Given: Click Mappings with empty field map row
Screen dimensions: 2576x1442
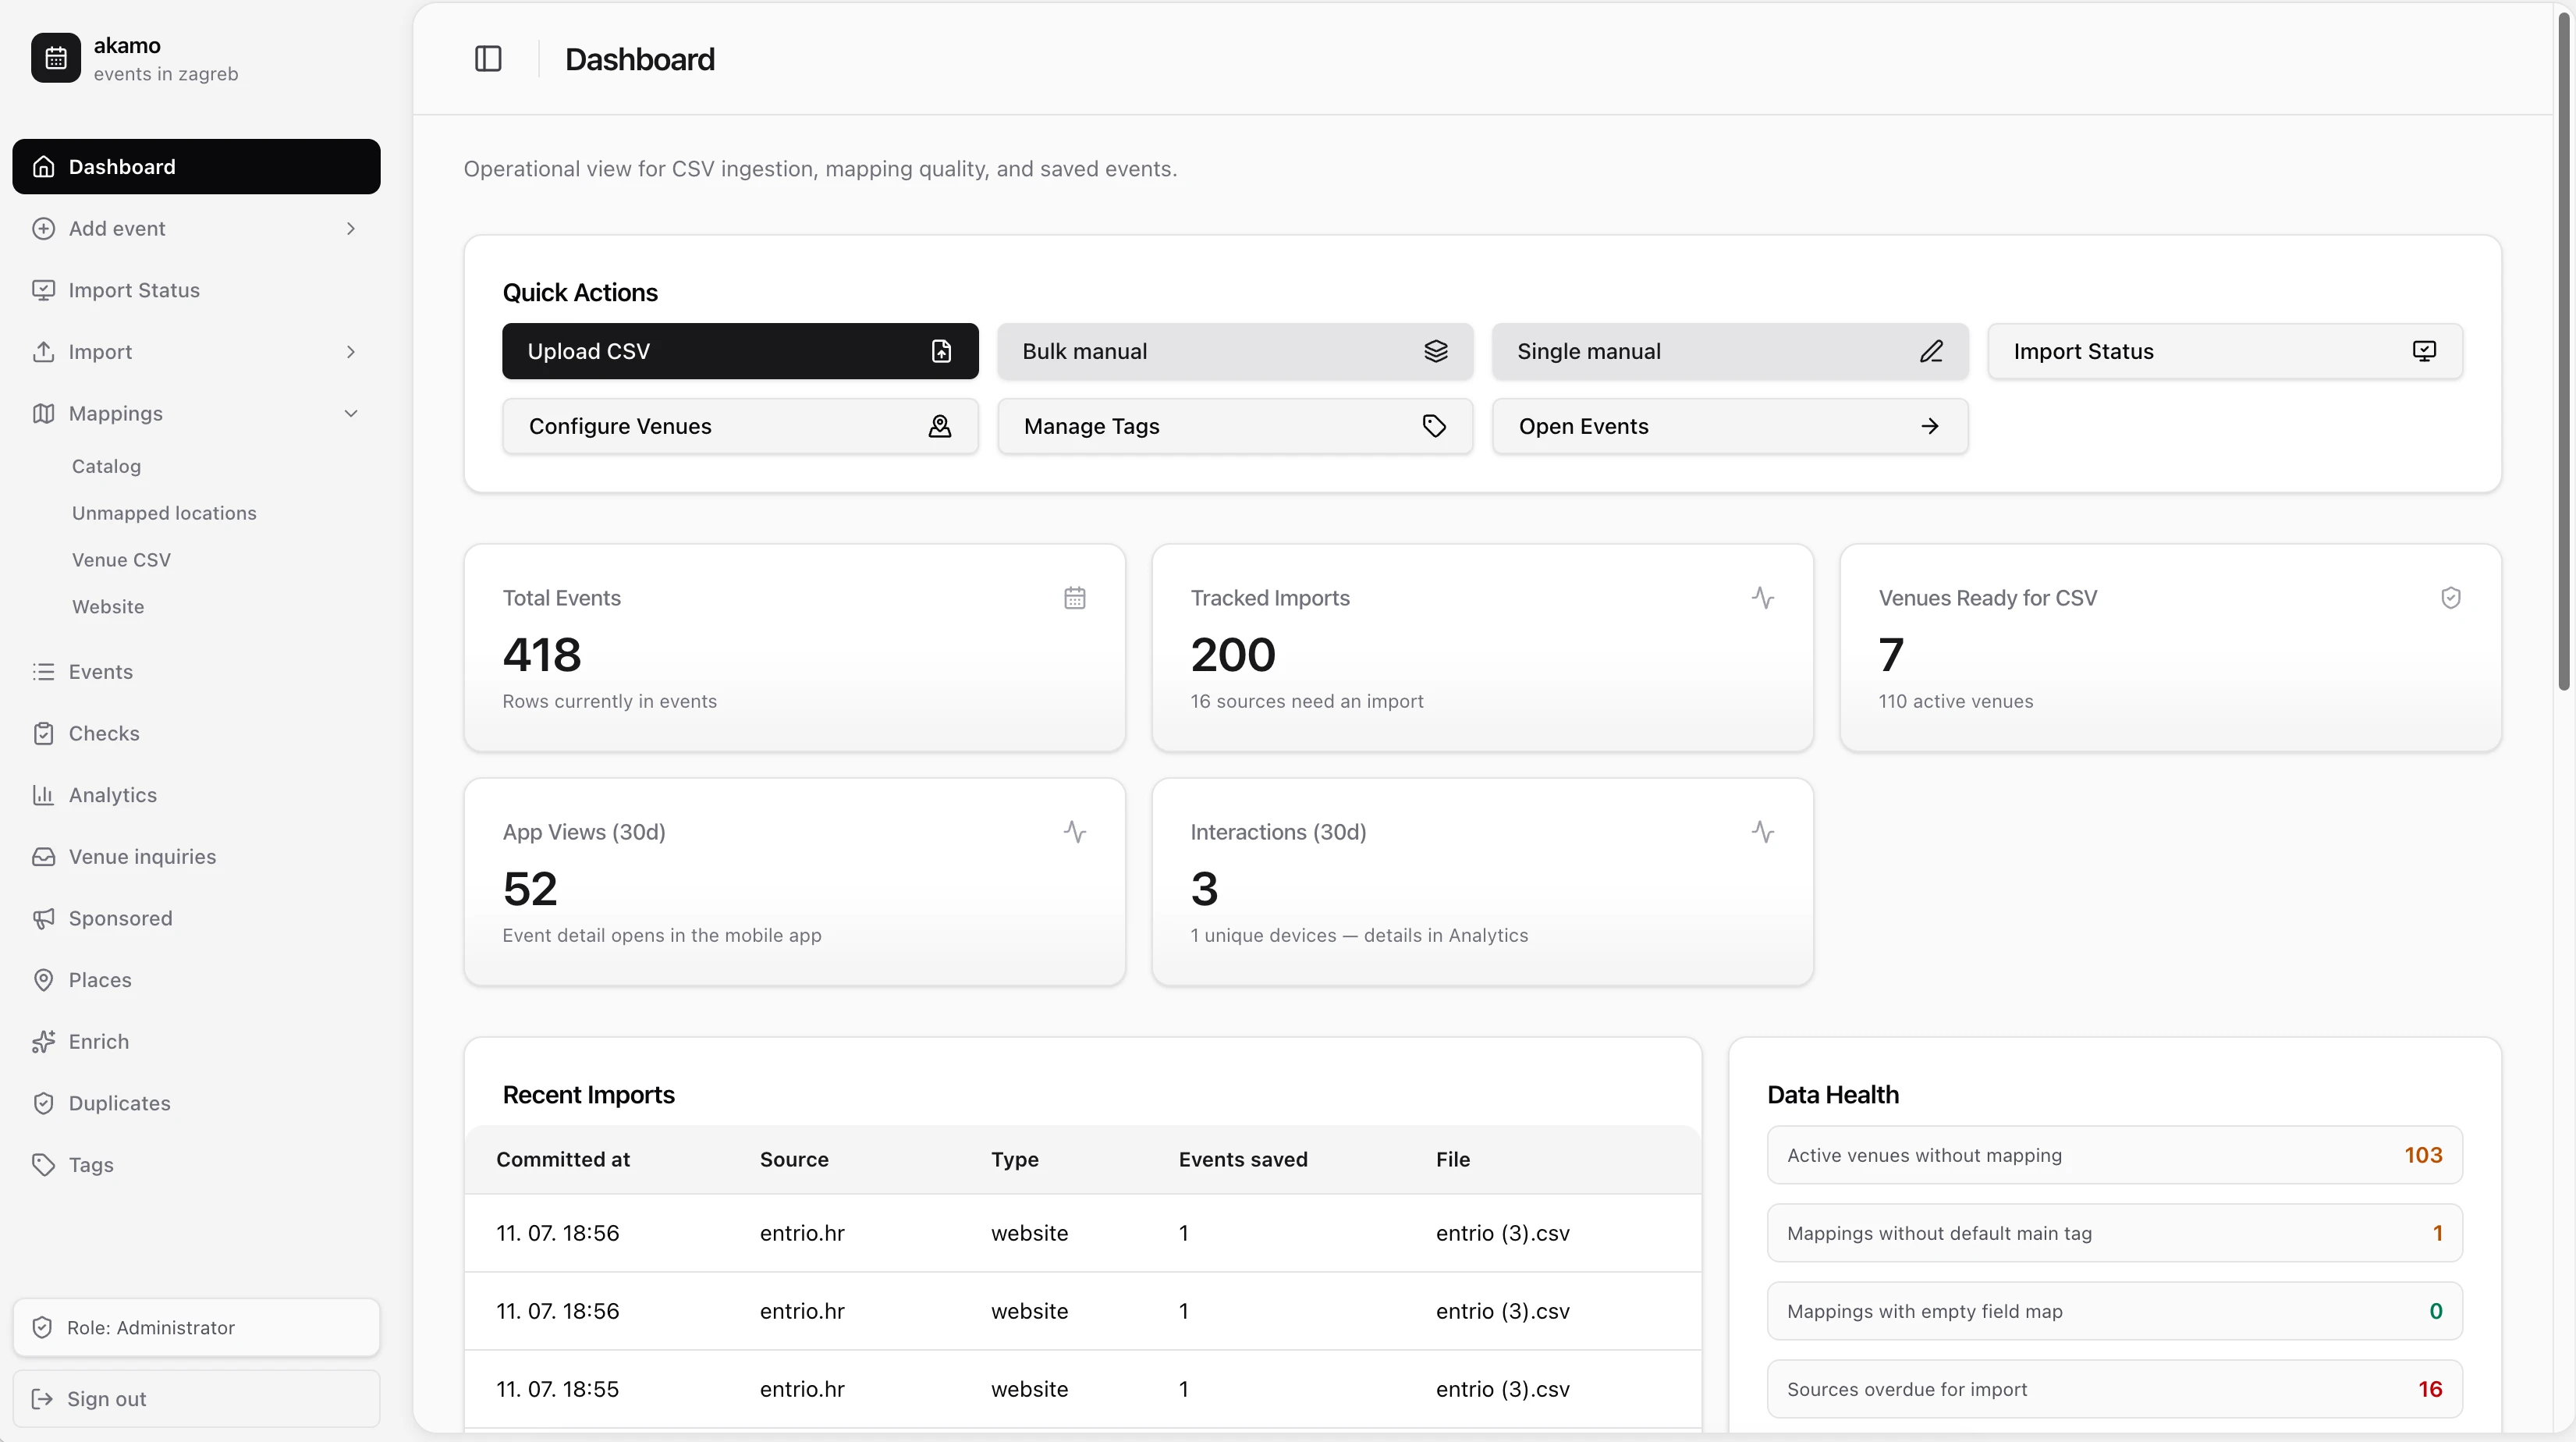Looking at the screenshot, I should coord(2114,1311).
